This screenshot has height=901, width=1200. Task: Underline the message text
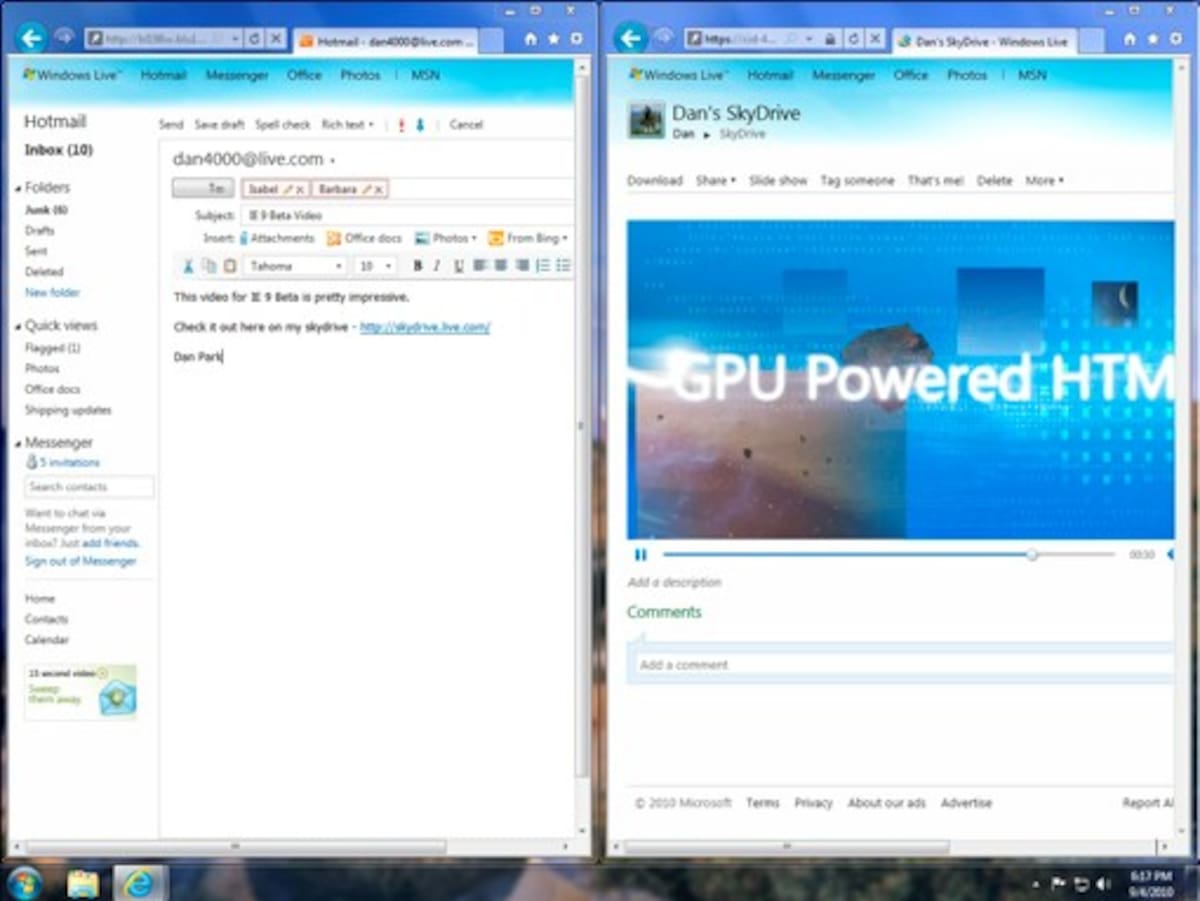point(459,266)
